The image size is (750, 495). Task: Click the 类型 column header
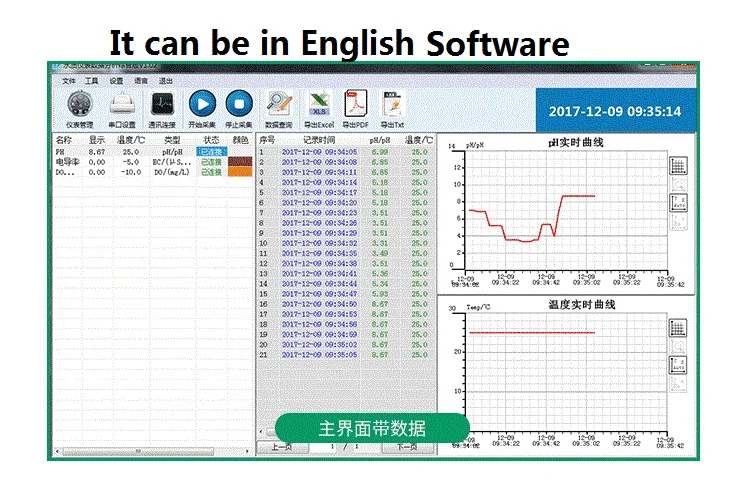172,140
